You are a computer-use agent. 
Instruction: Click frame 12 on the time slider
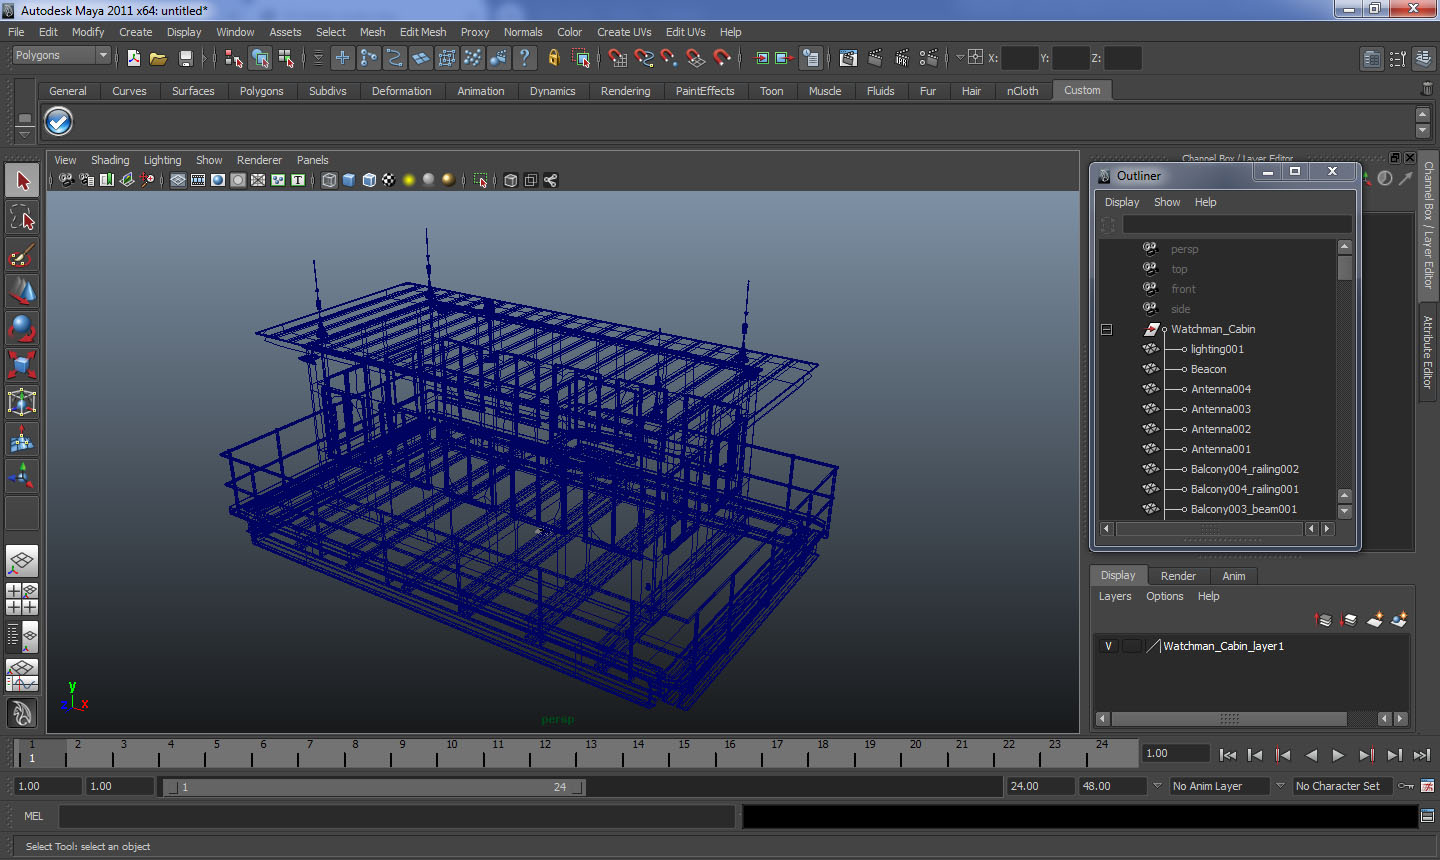coord(543,752)
